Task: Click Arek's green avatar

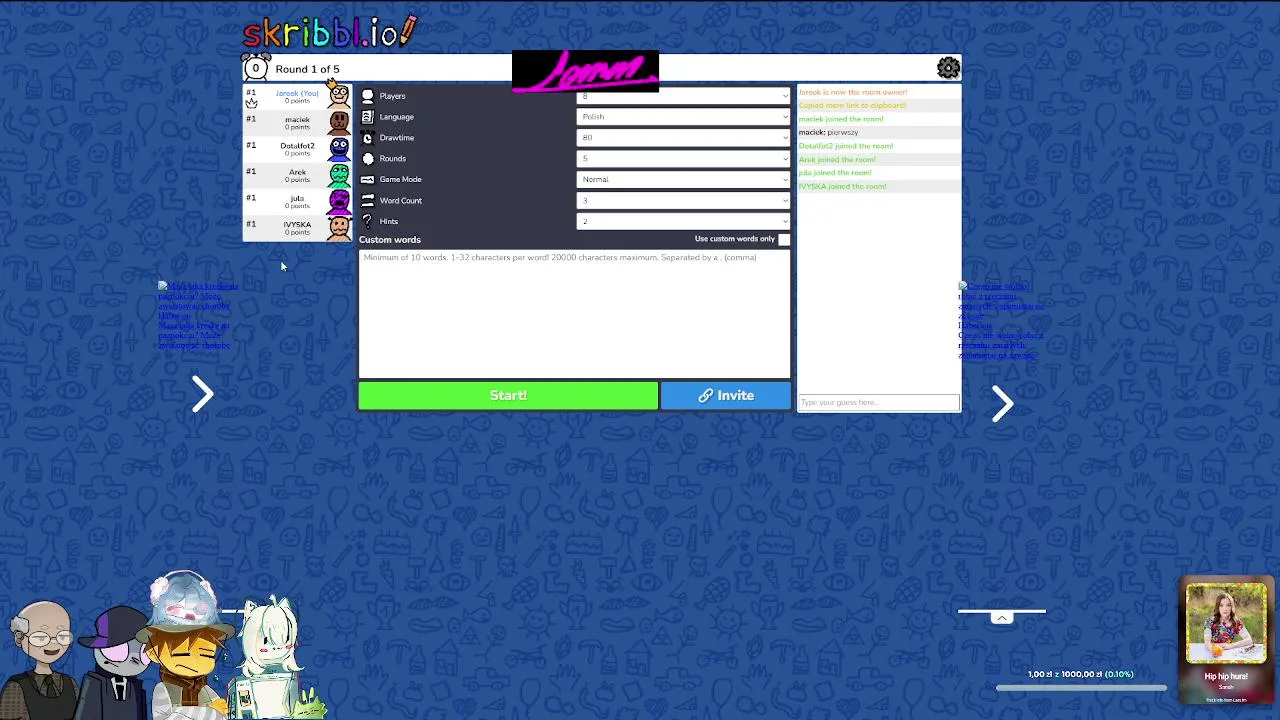Action: (339, 175)
